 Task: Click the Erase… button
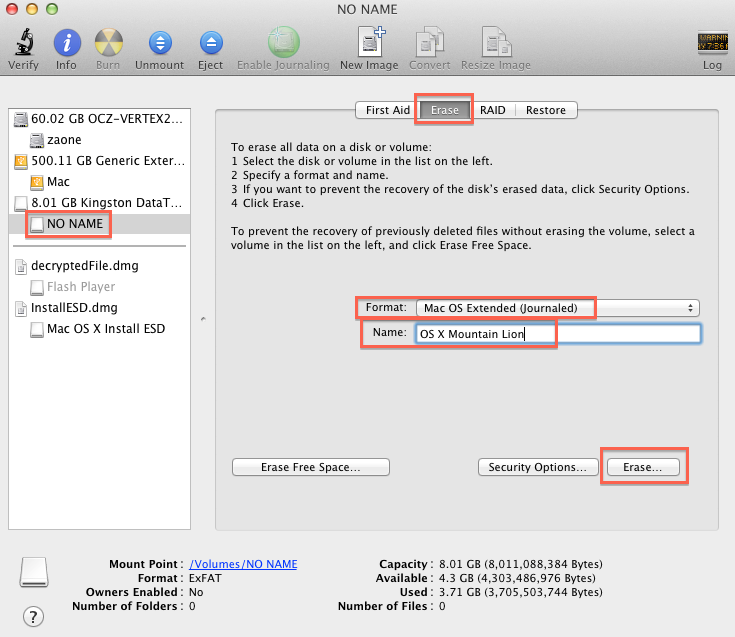pyautogui.click(x=643, y=467)
